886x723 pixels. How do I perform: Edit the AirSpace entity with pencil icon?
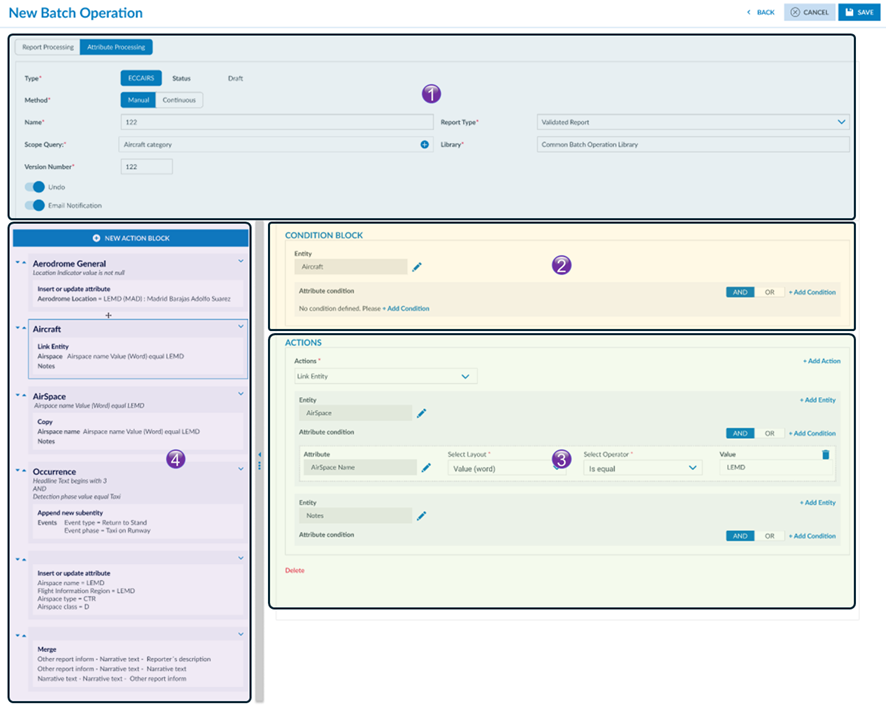421,413
